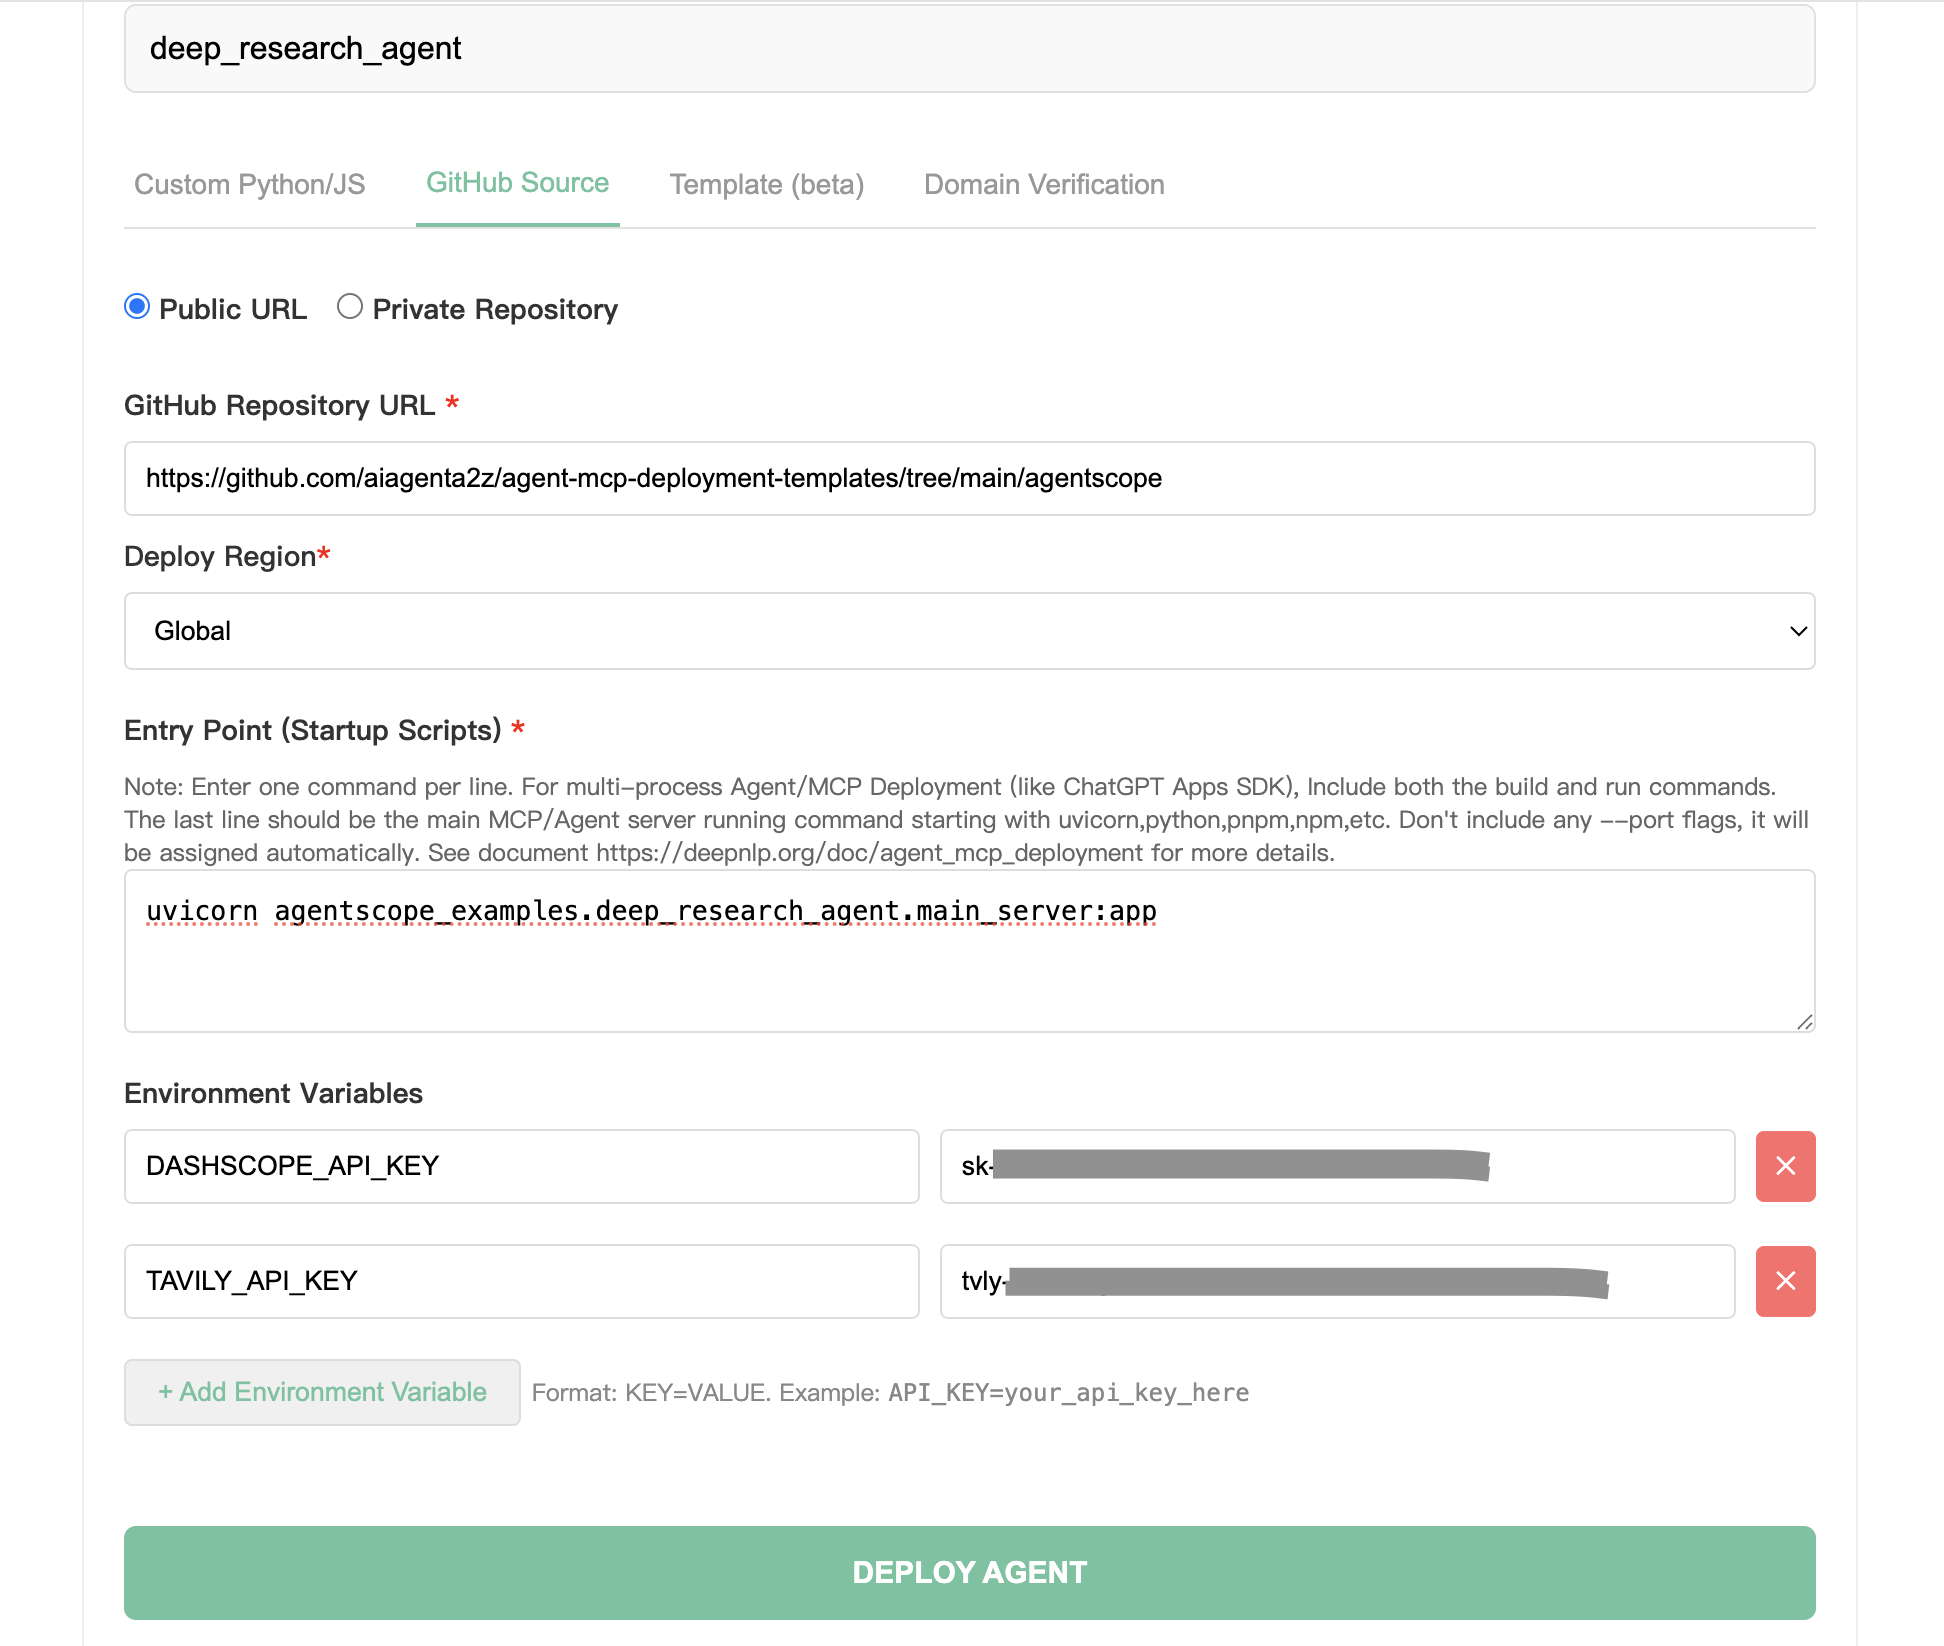Delete the TAVILY_API_KEY variable row

1786,1281
